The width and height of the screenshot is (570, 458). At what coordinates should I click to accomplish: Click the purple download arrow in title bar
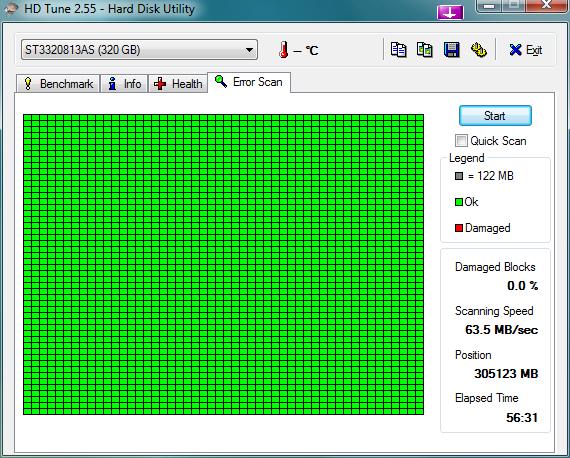(x=450, y=12)
